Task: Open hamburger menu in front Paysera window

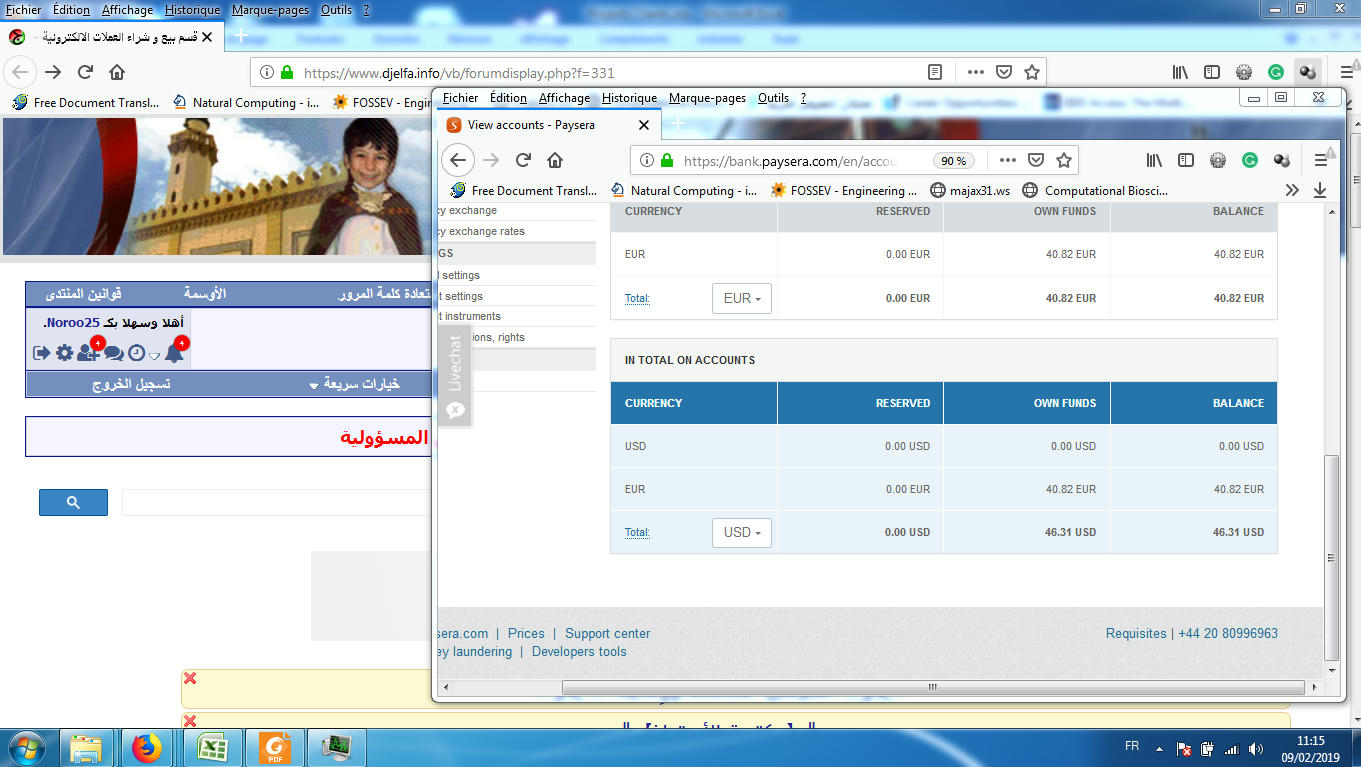Action: click(1321, 160)
